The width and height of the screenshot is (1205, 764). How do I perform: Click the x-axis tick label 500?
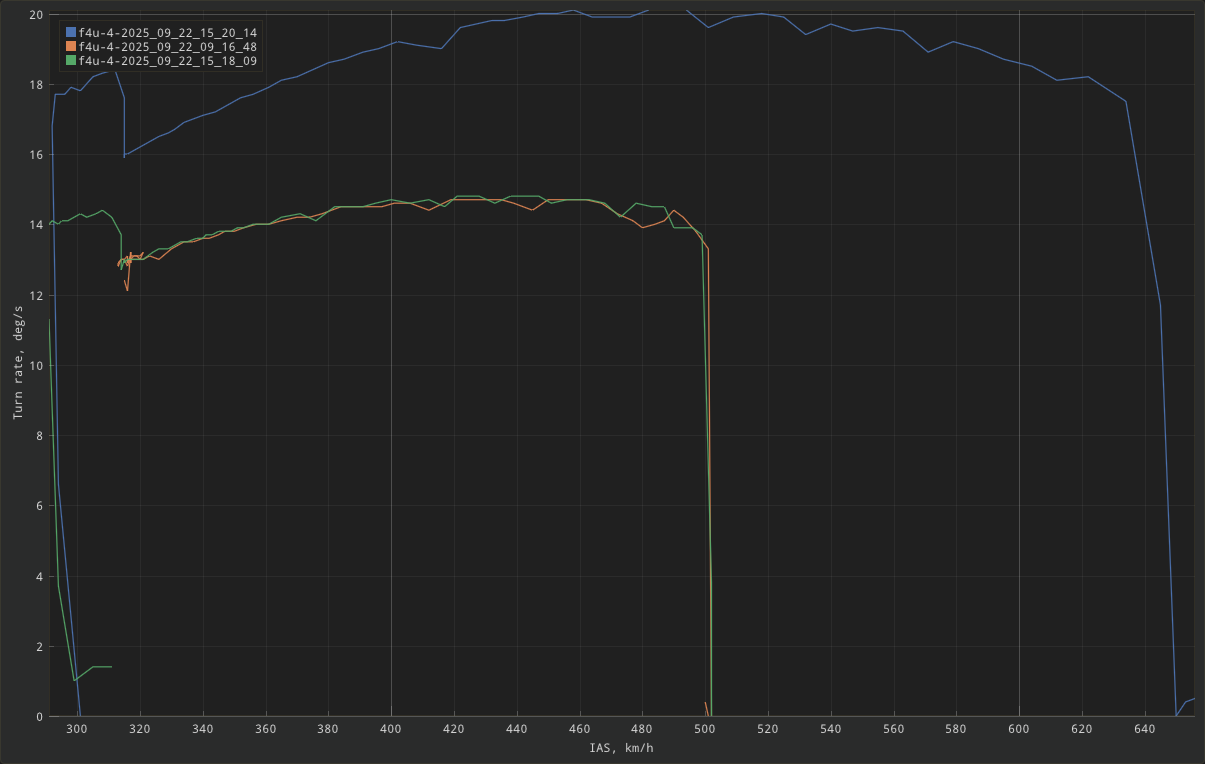pos(705,730)
